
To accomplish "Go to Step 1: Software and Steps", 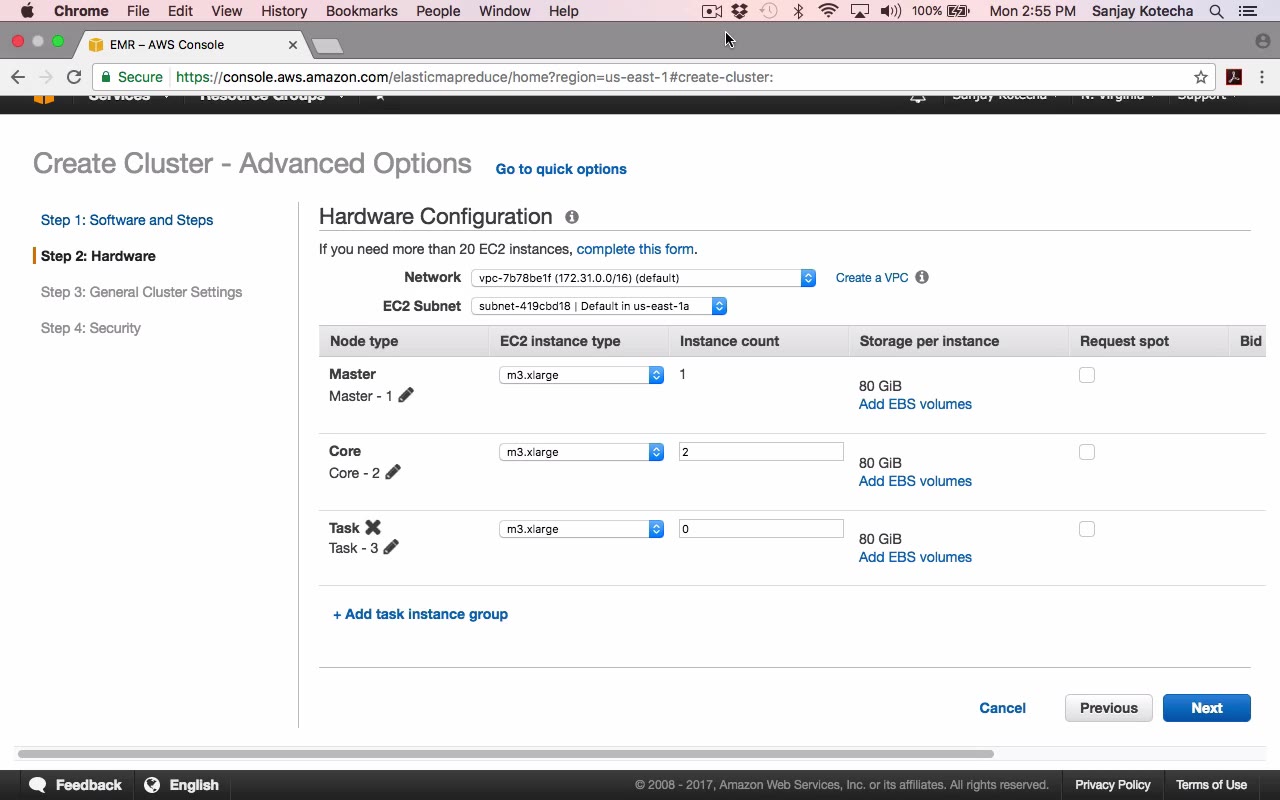I will 127,220.
